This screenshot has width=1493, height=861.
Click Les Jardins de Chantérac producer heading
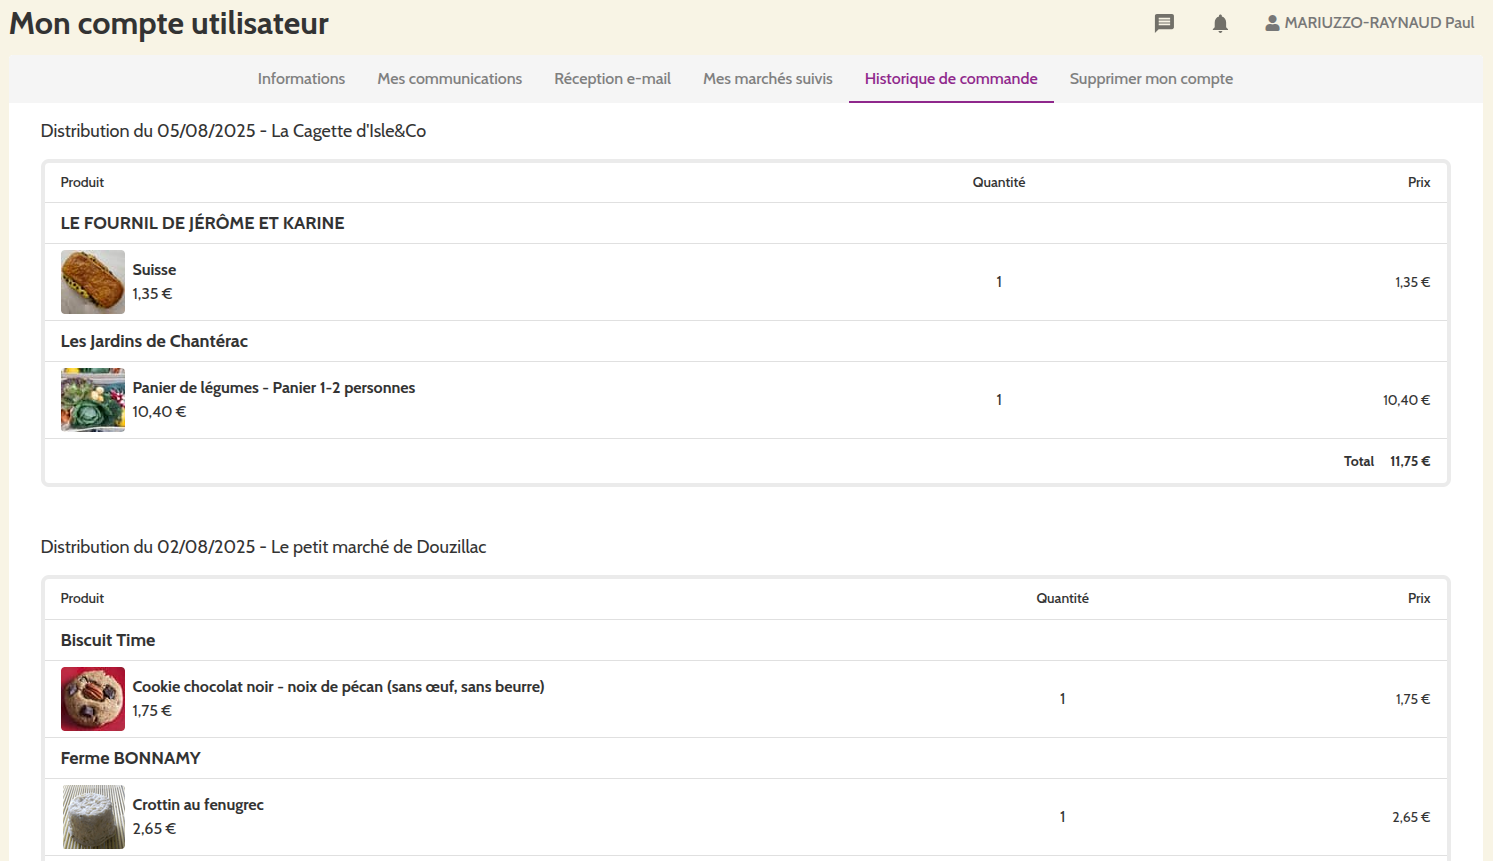[x=154, y=341]
